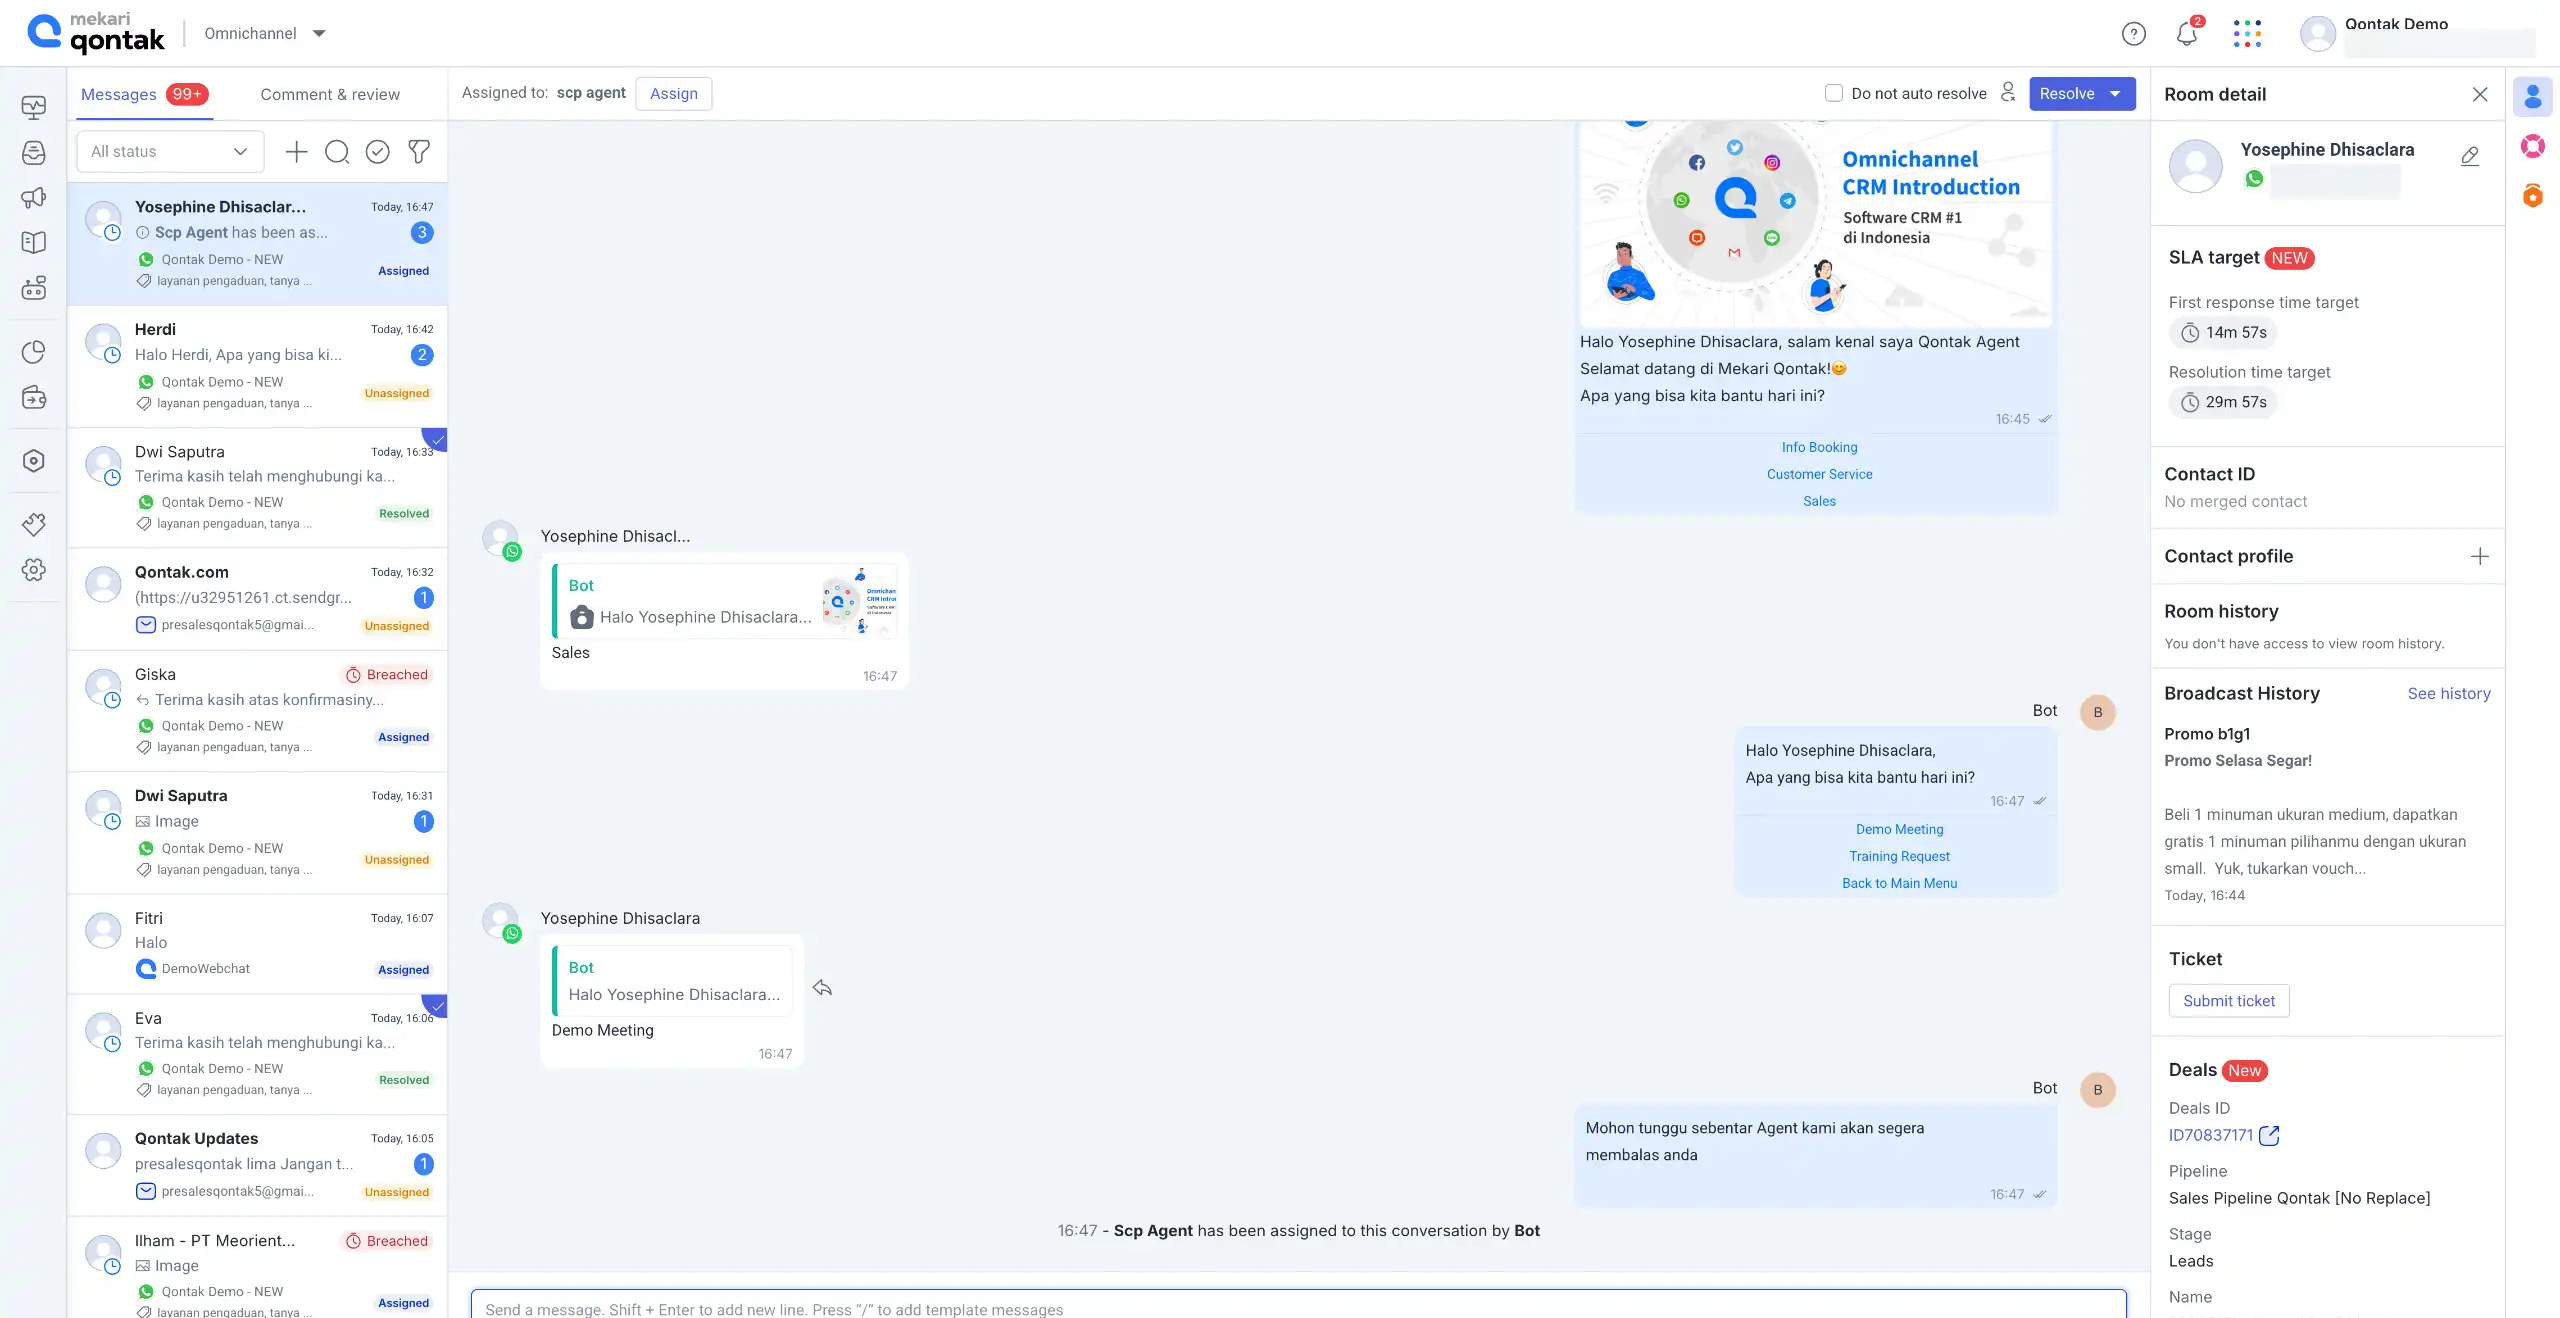Click the help question mark icon
Screen dimensions: 2560x1318
(x=2133, y=34)
